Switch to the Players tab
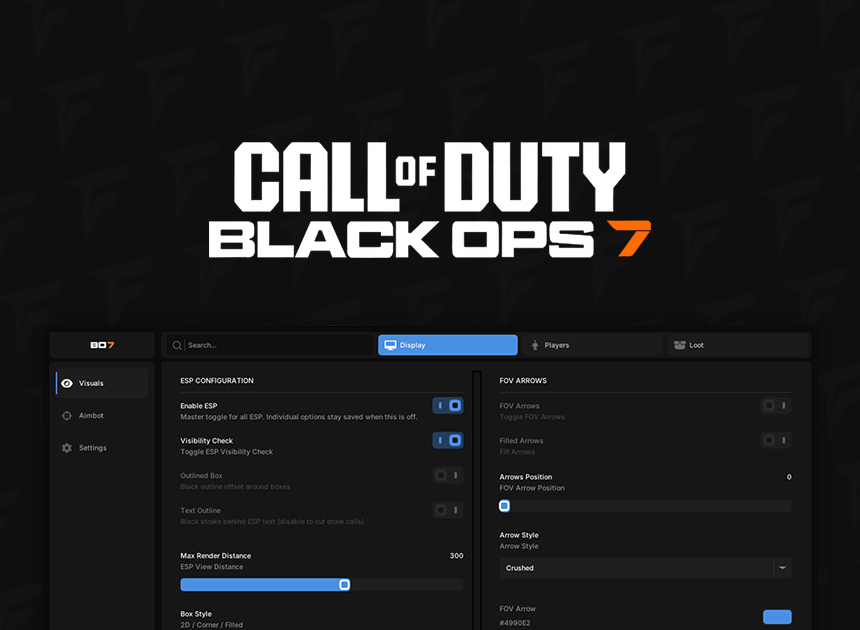The height and width of the screenshot is (630, 860). pos(592,345)
